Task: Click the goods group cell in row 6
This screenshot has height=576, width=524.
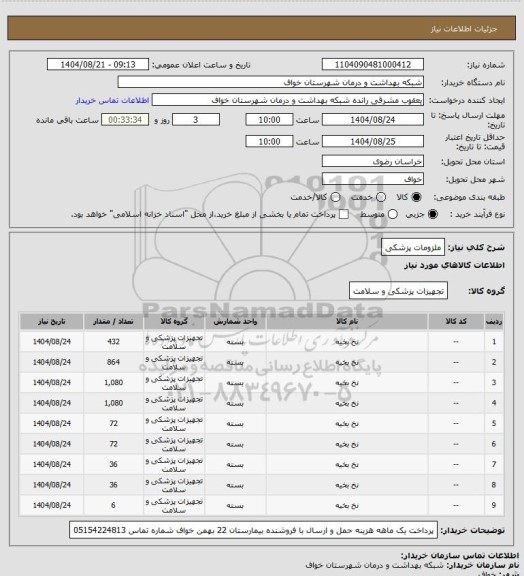Action: pyautogui.click(x=174, y=444)
